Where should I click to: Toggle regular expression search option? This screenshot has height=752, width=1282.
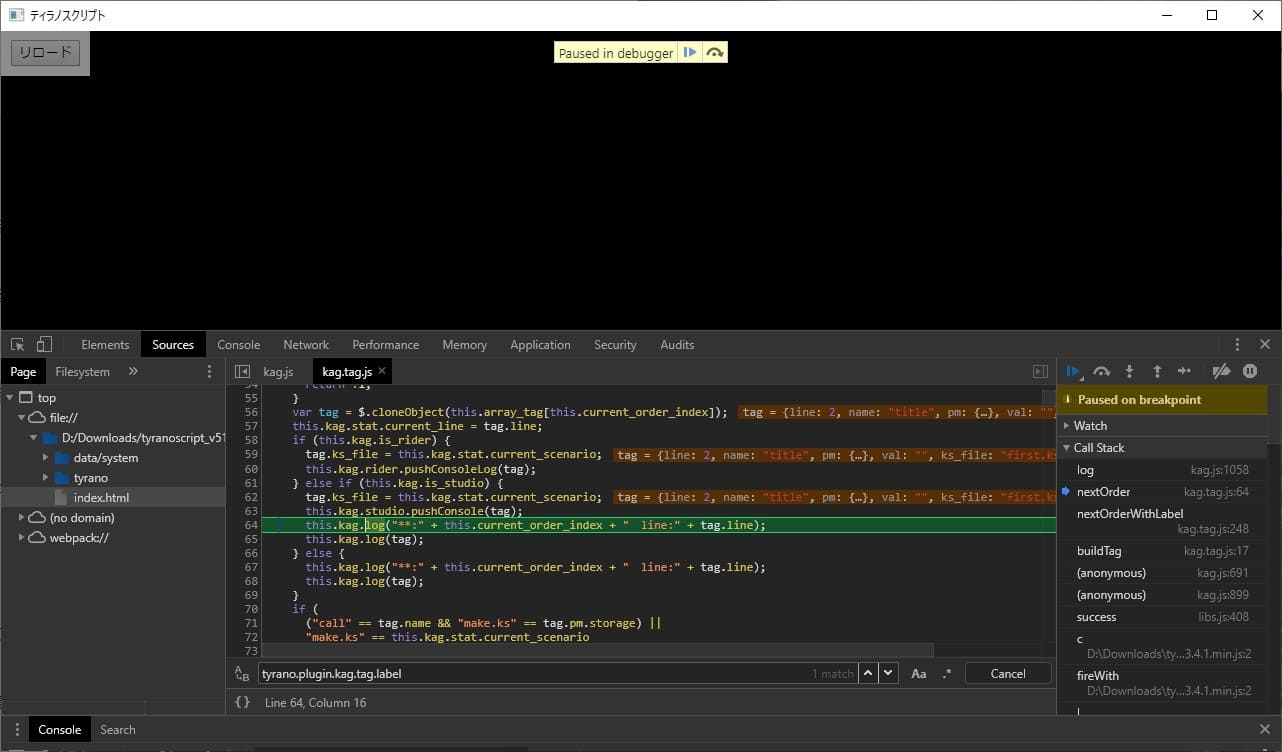tap(946, 674)
